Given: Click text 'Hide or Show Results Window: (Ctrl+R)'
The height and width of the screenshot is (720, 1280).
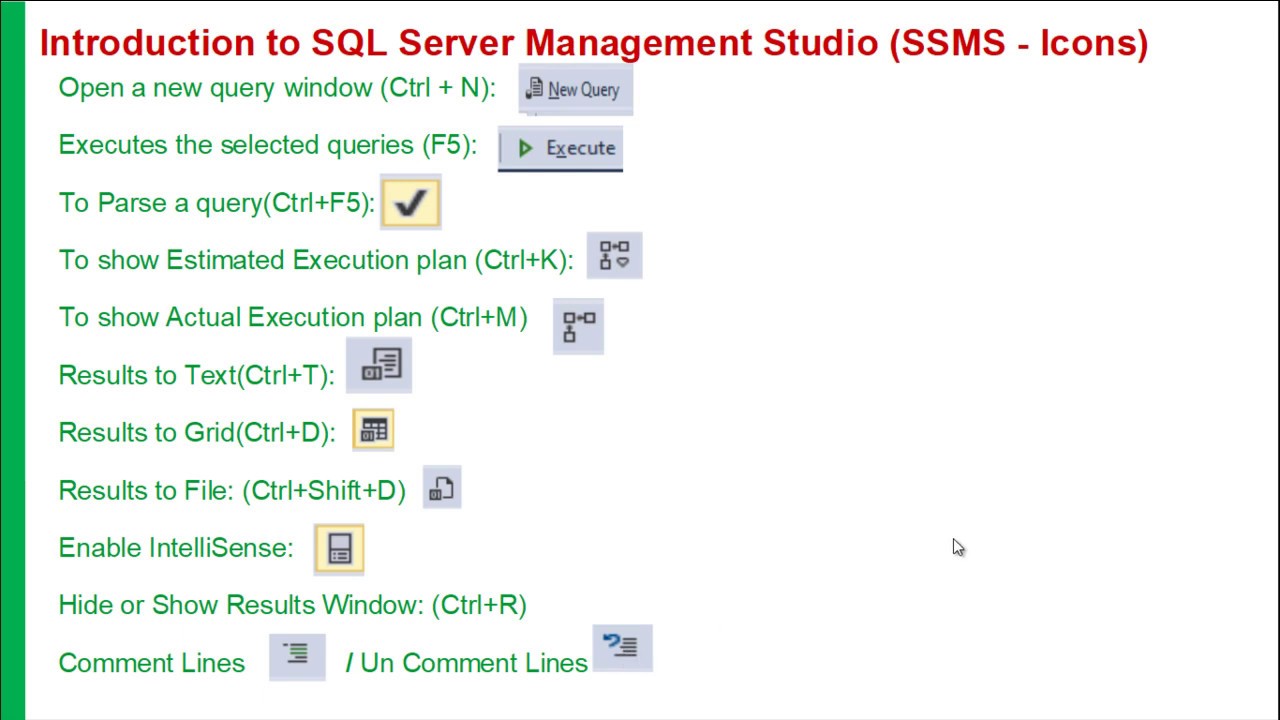Looking at the screenshot, I should pyautogui.click(x=293, y=605).
